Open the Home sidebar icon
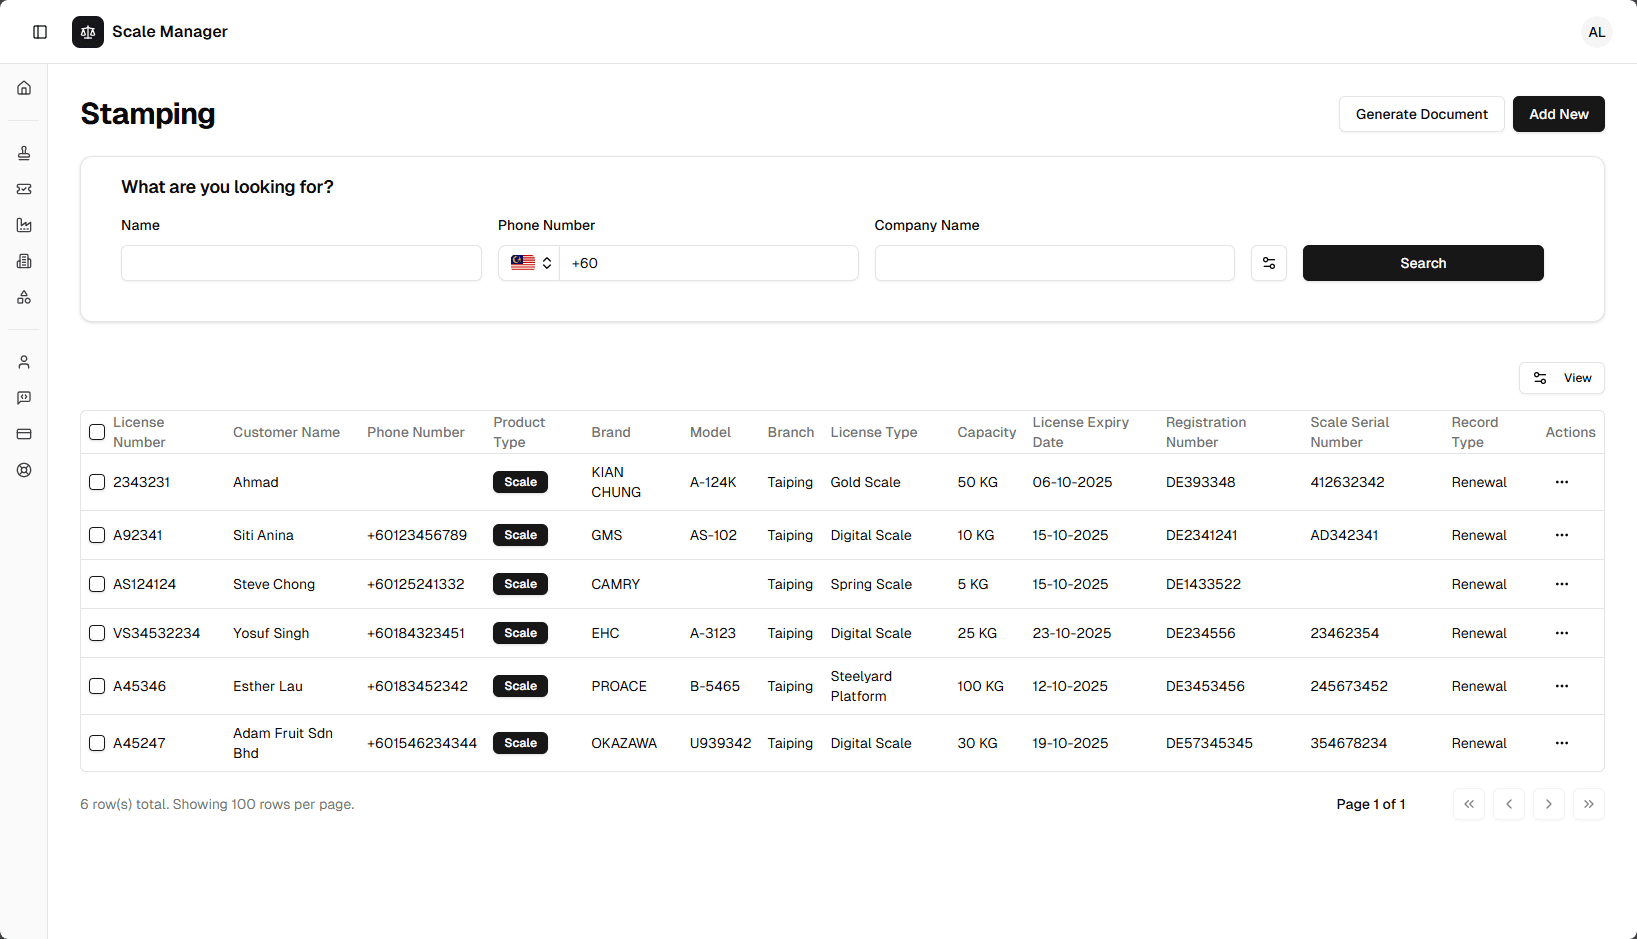1637x939 pixels. coord(24,88)
